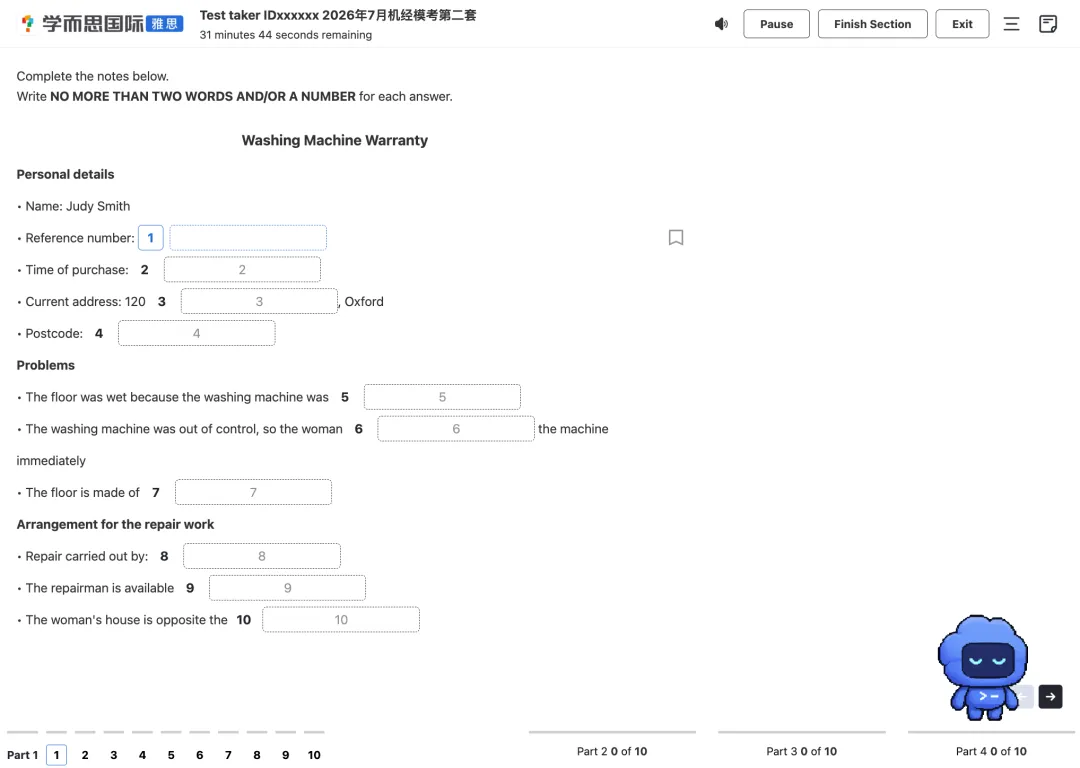Click the 'Personal details' heading
Image resolution: width=1080 pixels, height=768 pixels.
coord(65,174)
